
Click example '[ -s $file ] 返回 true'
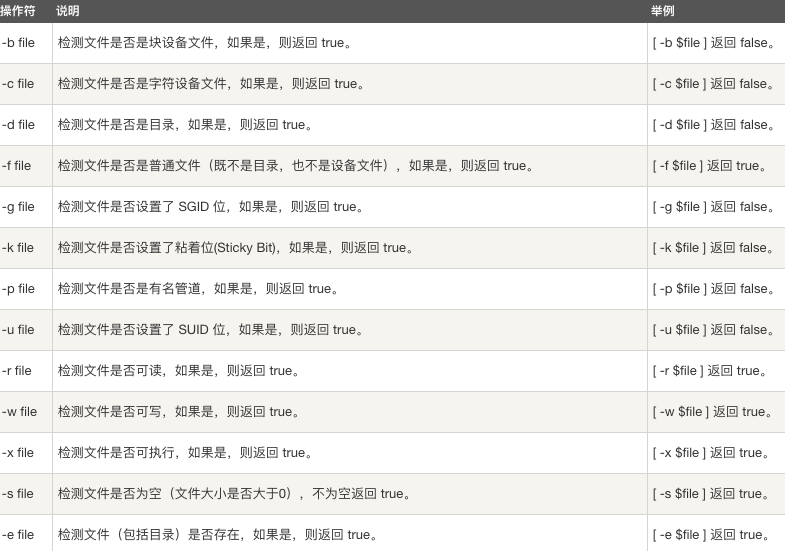point(711,494)
